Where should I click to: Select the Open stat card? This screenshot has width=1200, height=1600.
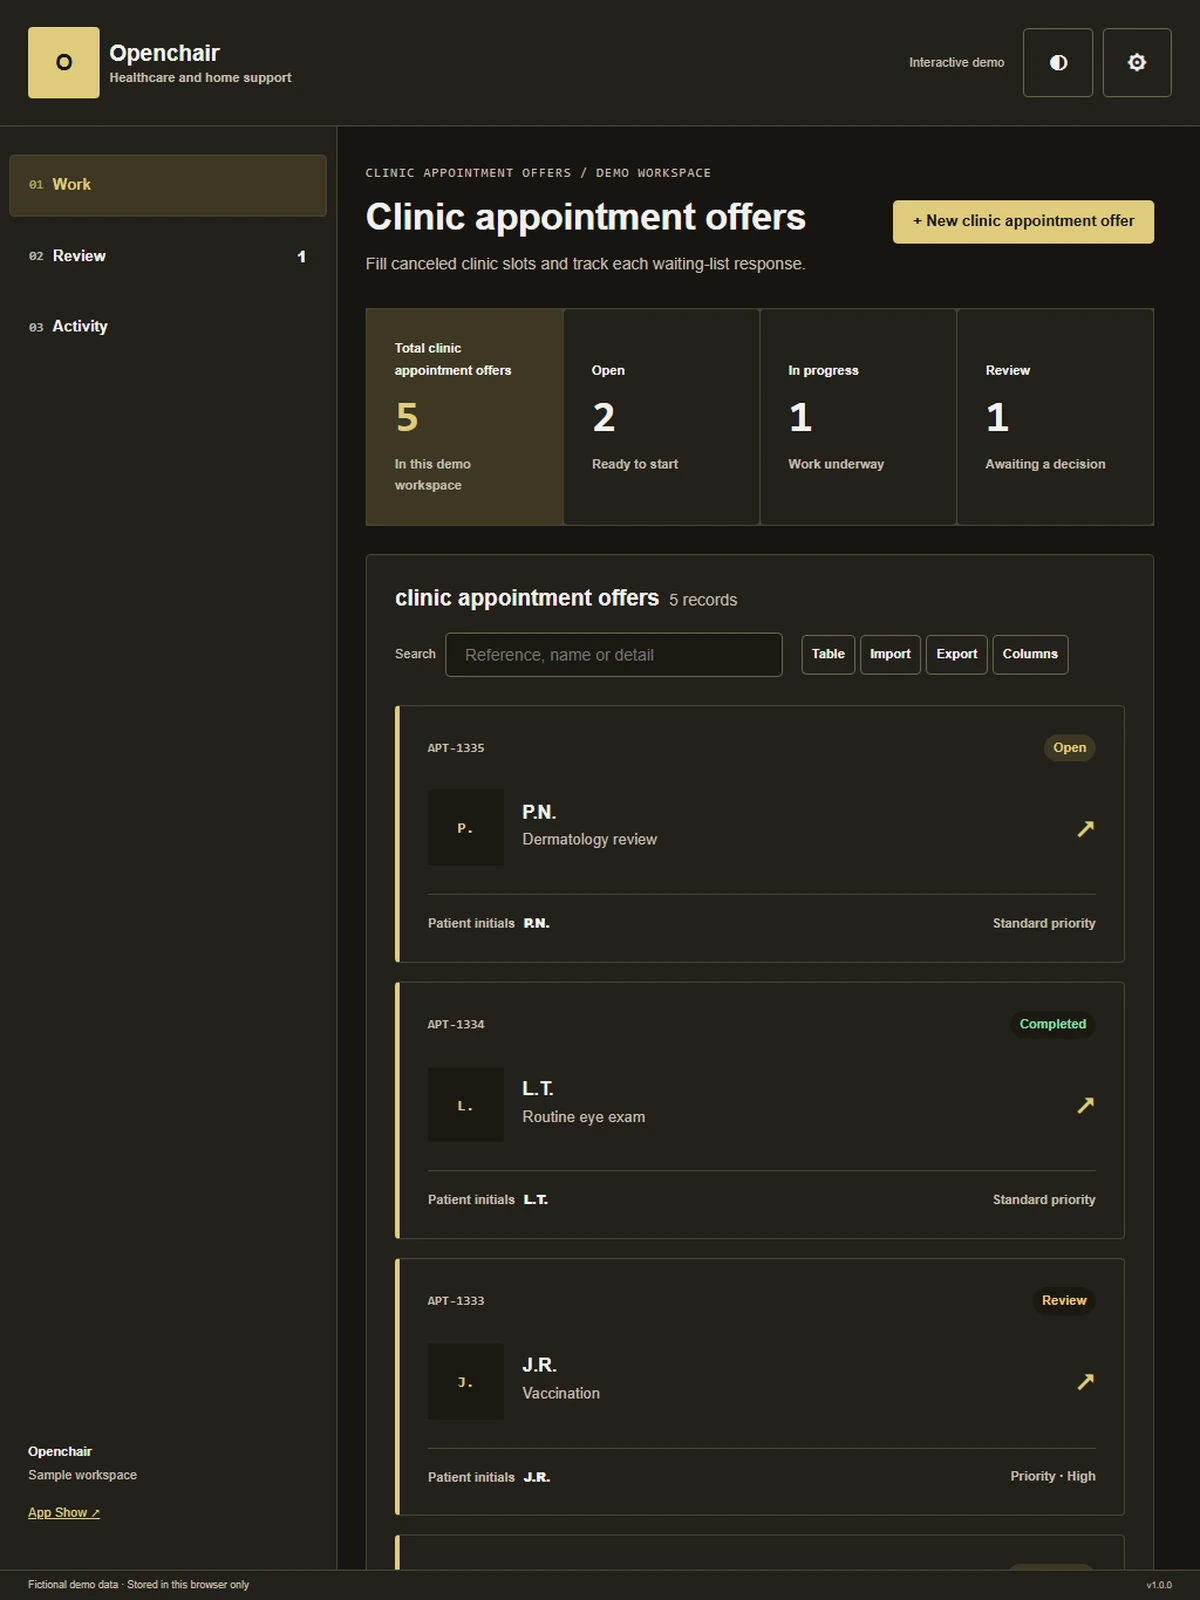tap(661, 417)
